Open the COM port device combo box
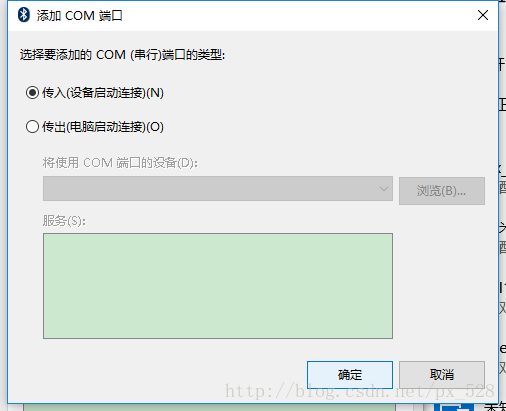Screen dimensions: 506x411 click(218, 189)
